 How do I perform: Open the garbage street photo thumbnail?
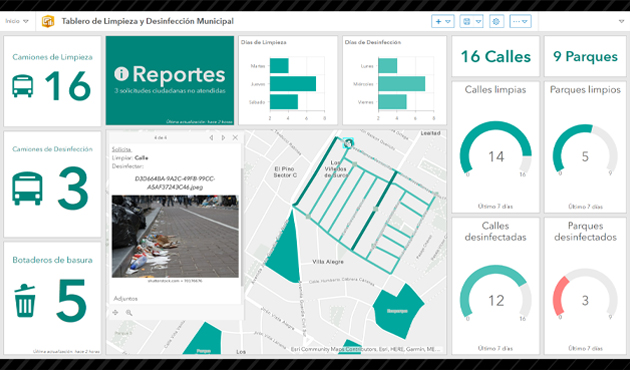click(175, 236)
